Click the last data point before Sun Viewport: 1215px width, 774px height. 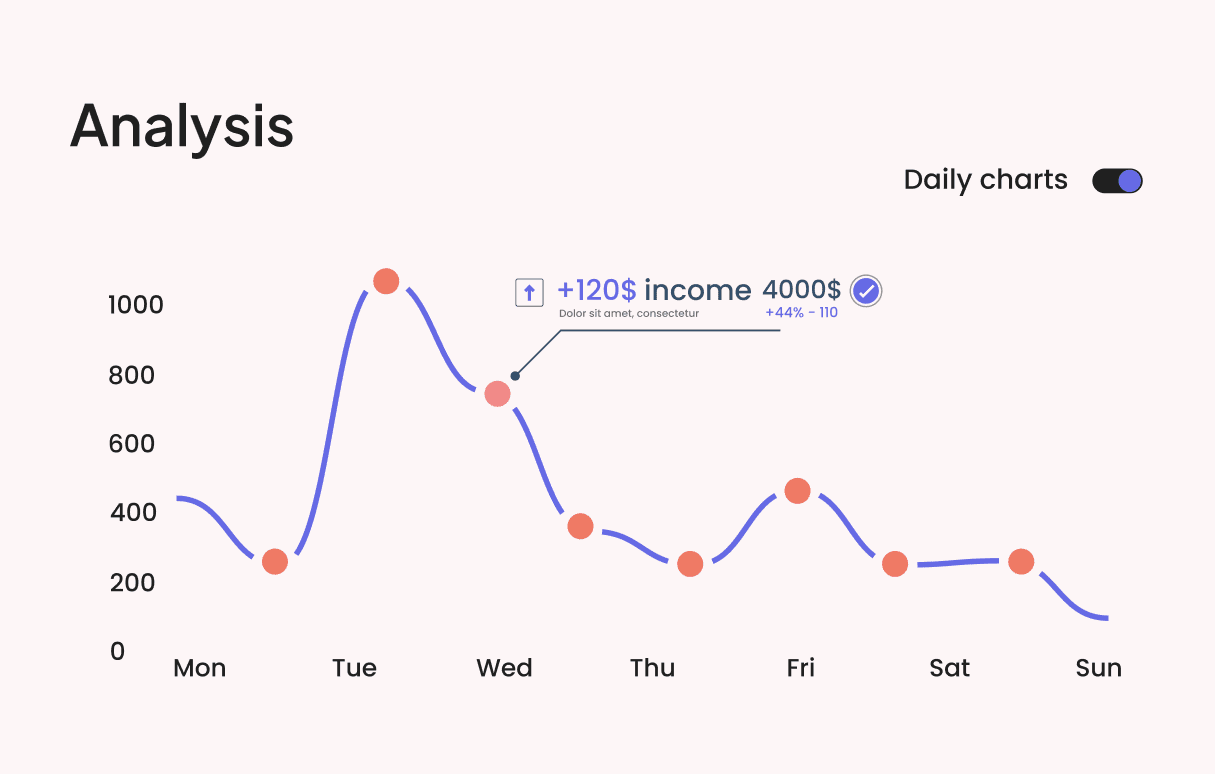point(1021,561)
